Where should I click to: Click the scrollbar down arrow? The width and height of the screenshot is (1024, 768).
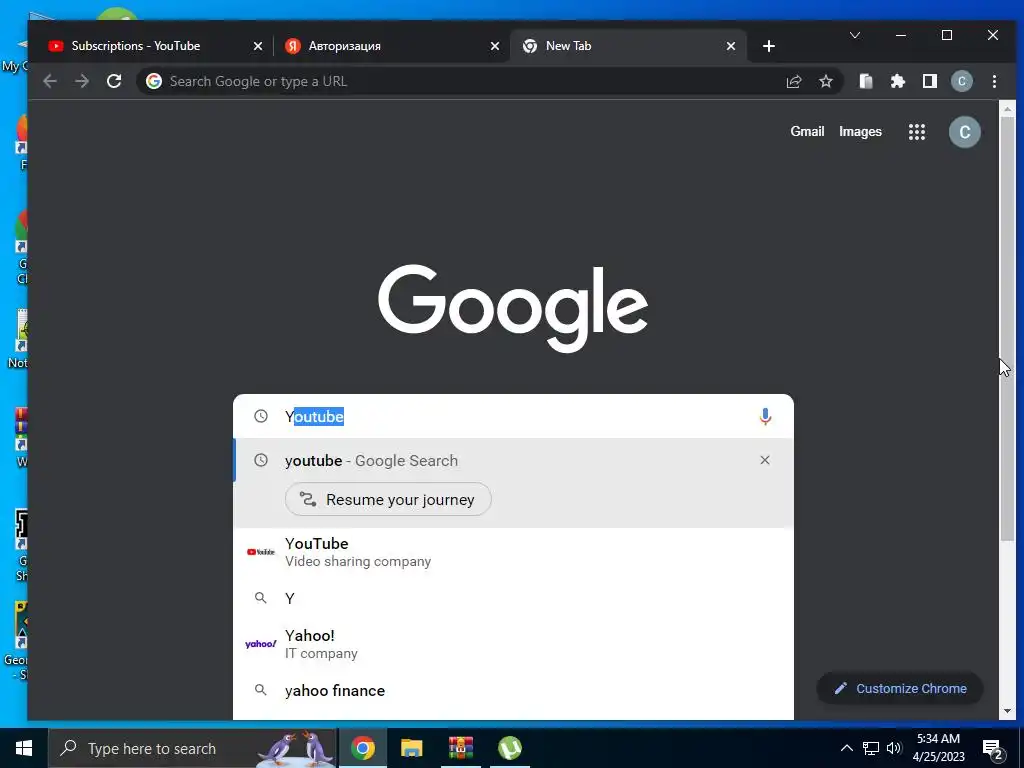[1007, 711]
